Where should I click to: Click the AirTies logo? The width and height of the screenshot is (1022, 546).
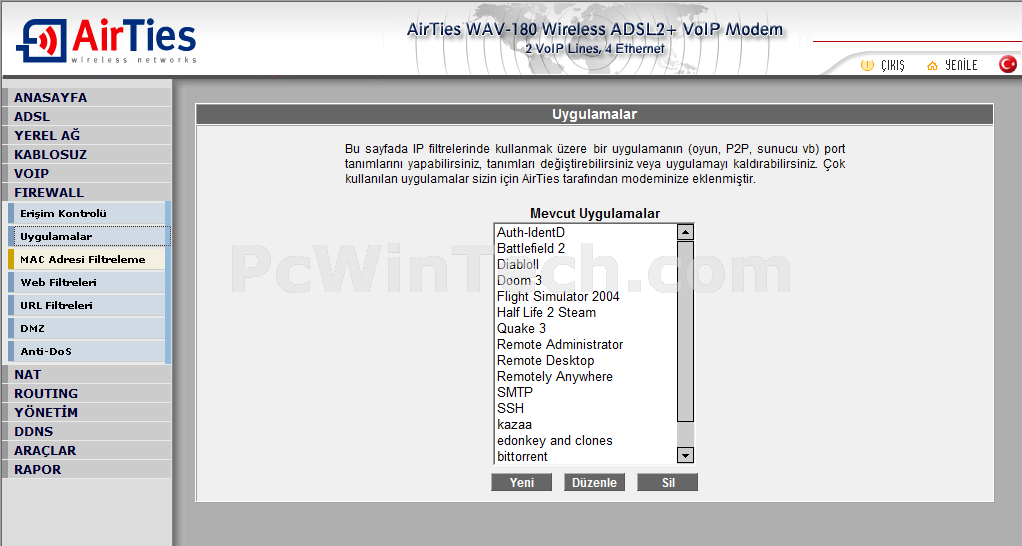click(106, 40)
